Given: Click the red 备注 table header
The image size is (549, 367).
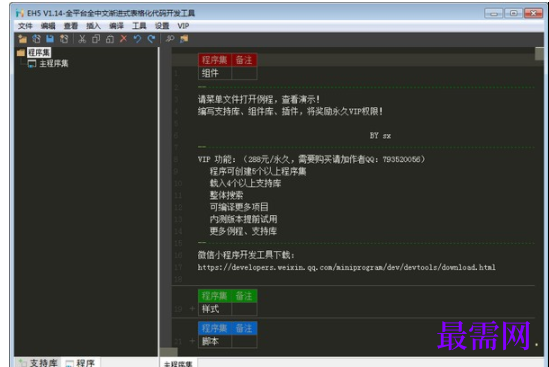Looking at the screenshot, I should coord(244,60).
